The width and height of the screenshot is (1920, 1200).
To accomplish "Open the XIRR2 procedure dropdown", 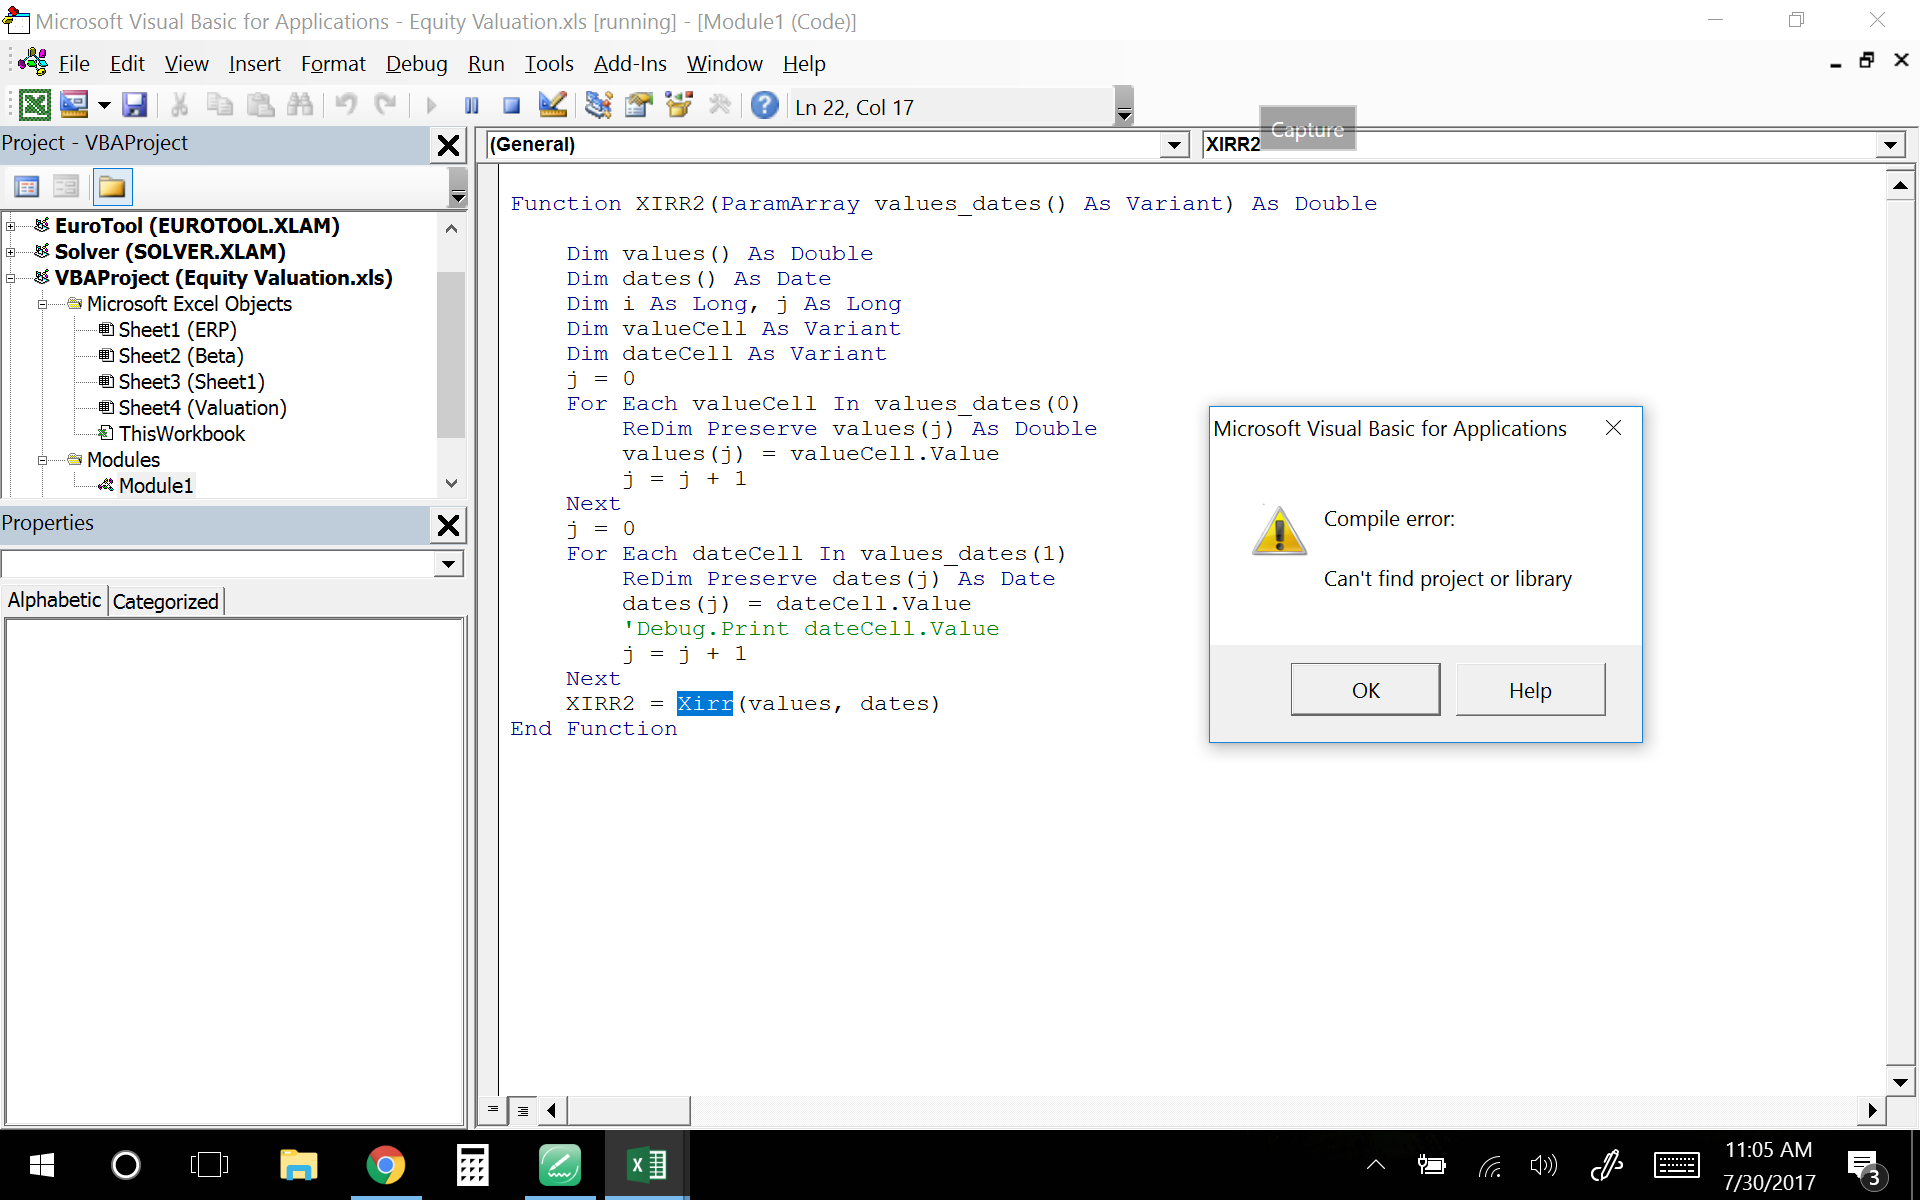I will coord(1889,145).
